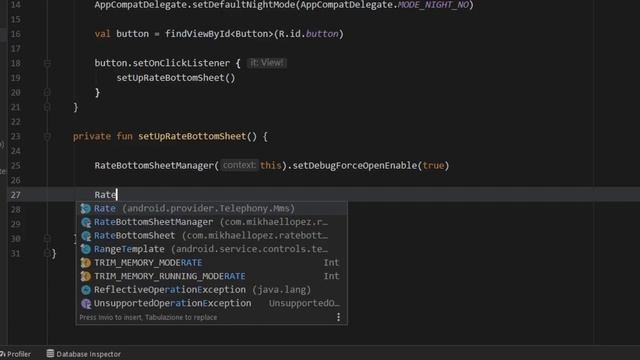Collapse the lambda fold marker at line 18
This screenshot has height=360, width=640.
[47, 63]
